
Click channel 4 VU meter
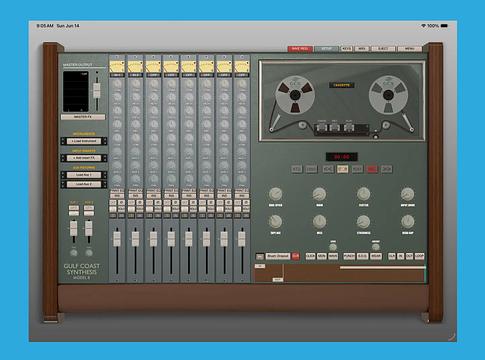pos(171,66)
